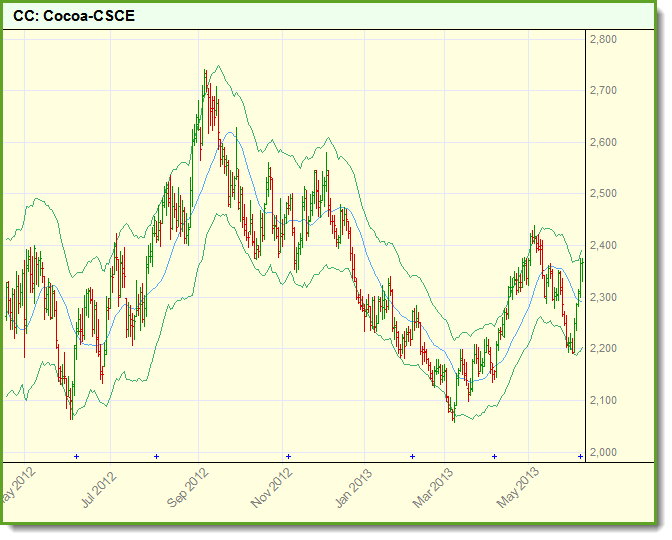
Task: Select the 2,700 price axis label
Action: coord(603,91)
